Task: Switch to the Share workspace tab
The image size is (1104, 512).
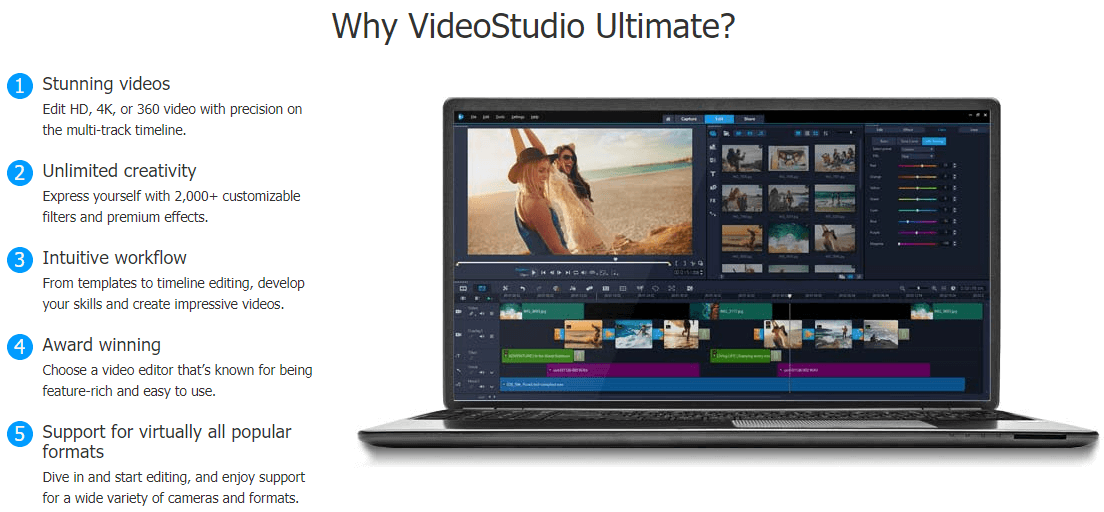Action: (x=749, y=119)
